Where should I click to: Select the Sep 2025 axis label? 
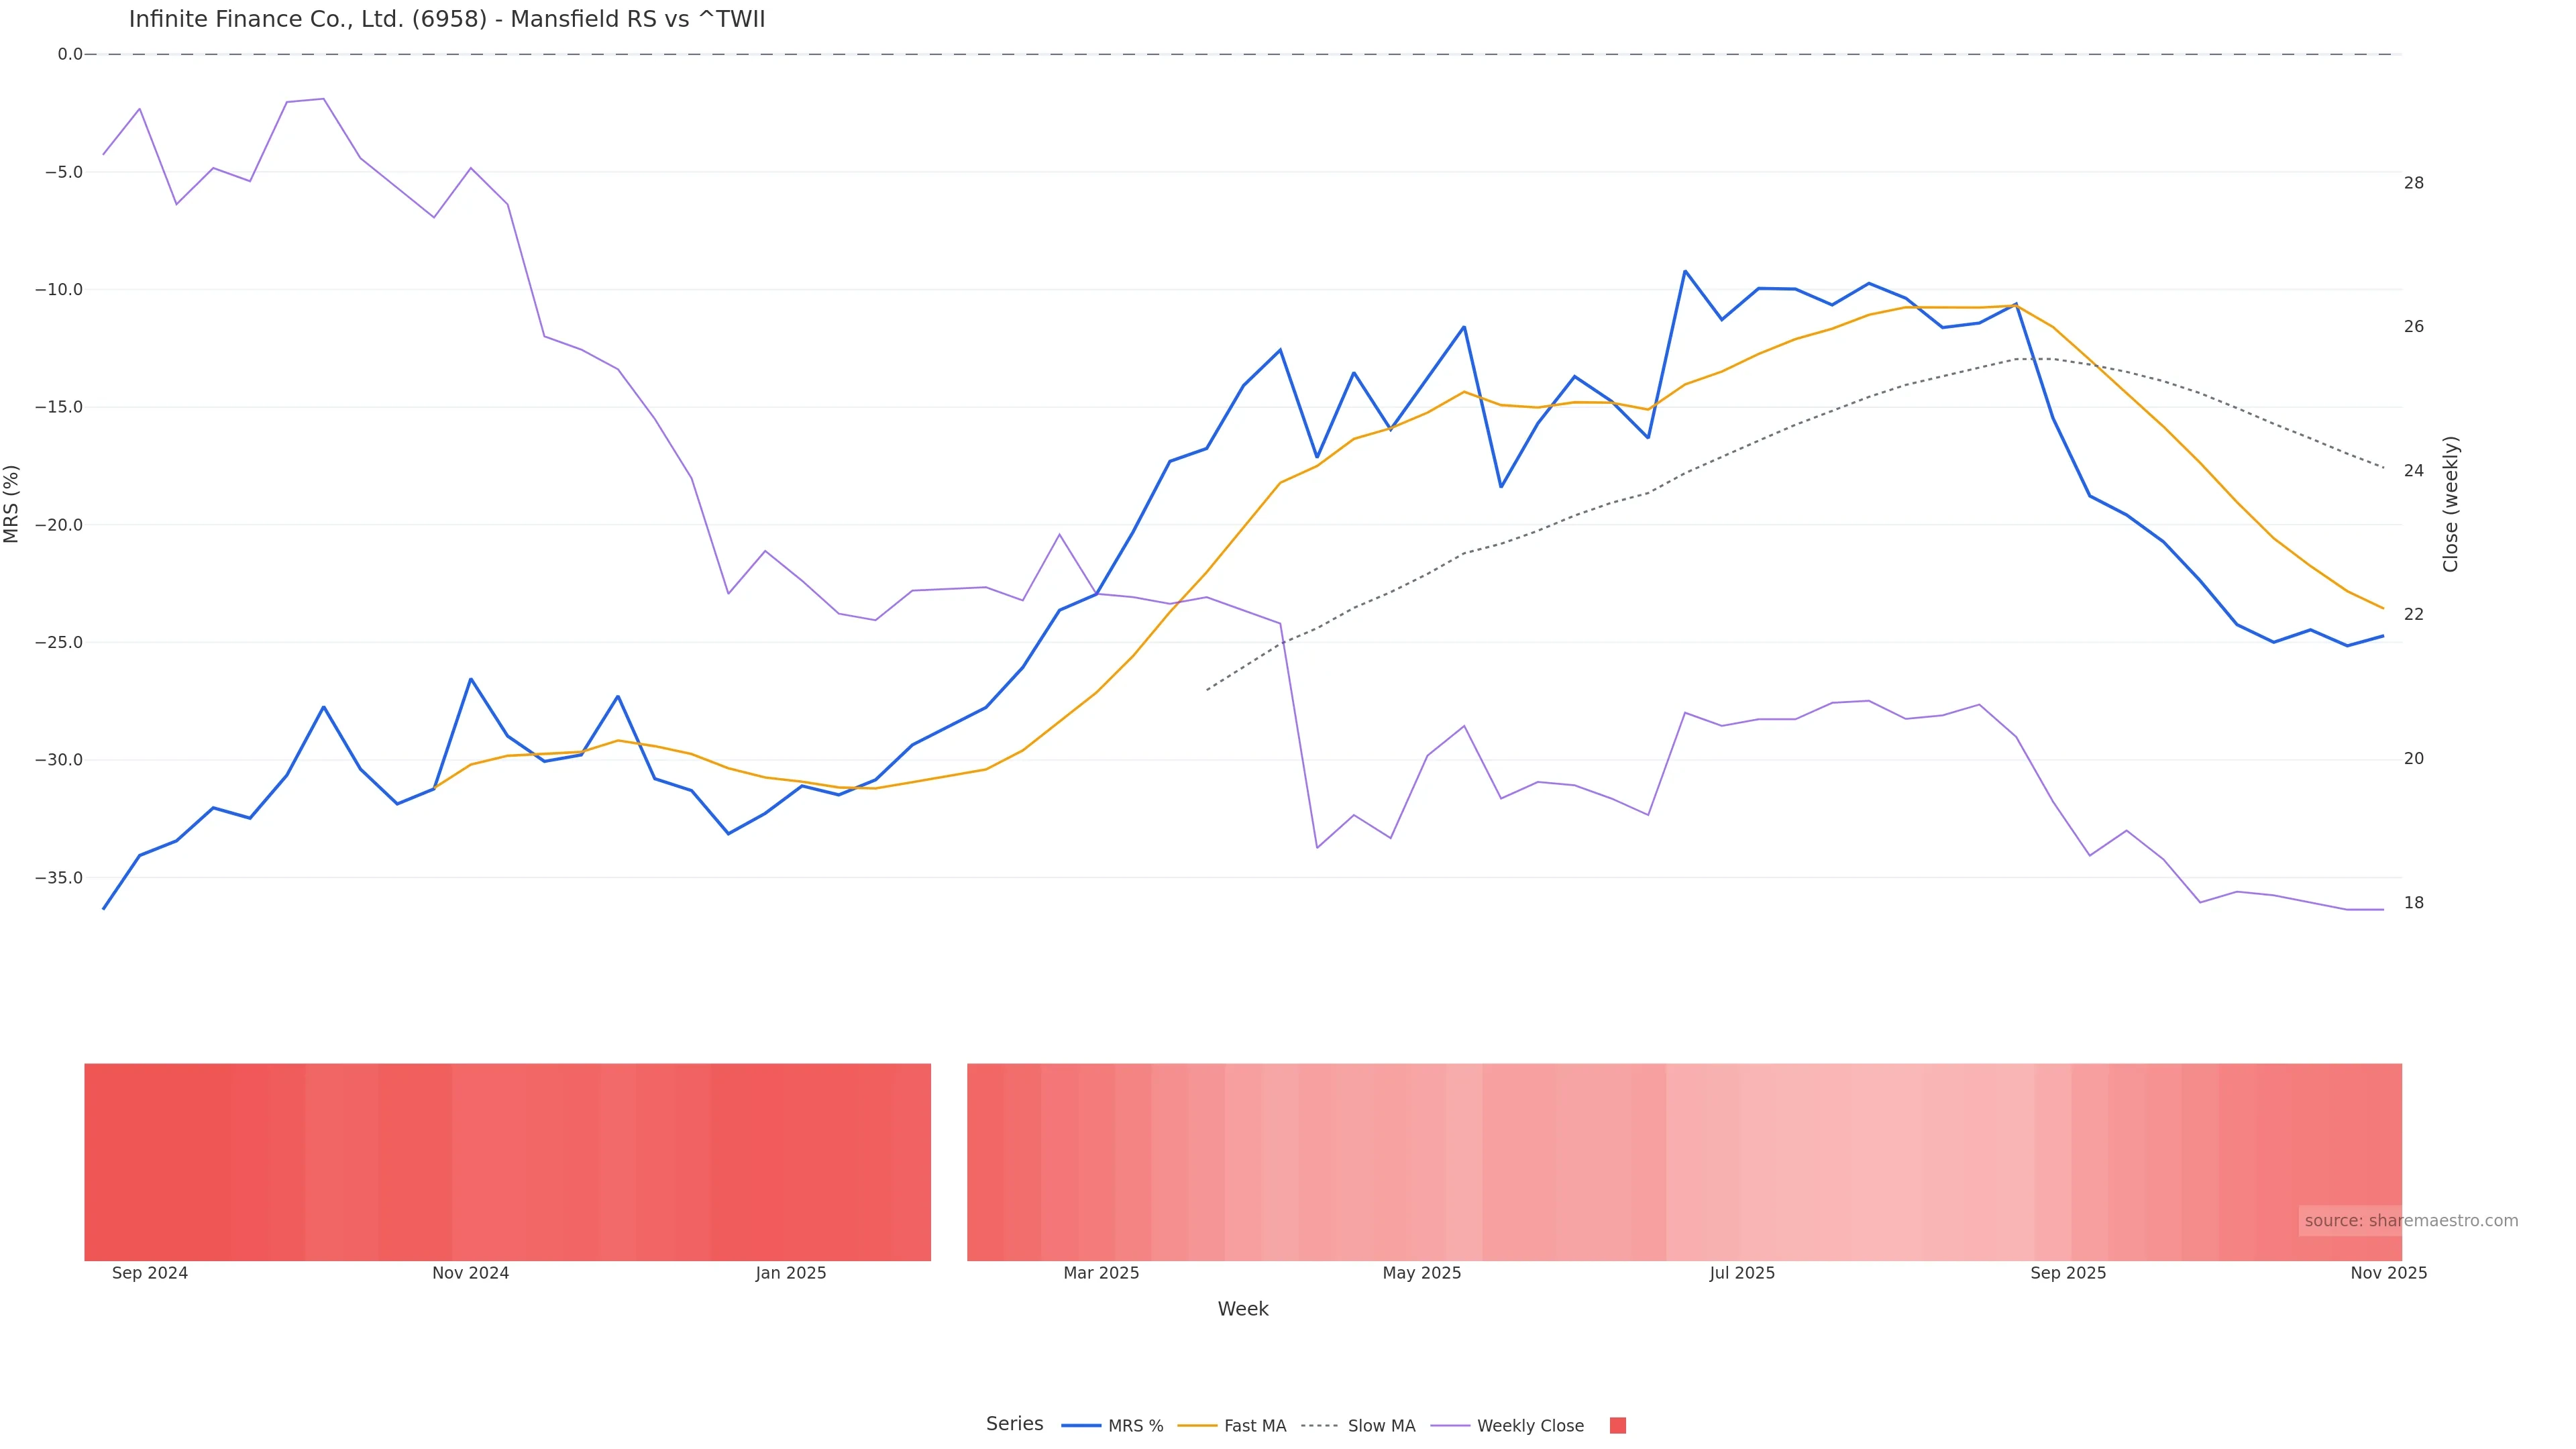coord(2068,1273)
